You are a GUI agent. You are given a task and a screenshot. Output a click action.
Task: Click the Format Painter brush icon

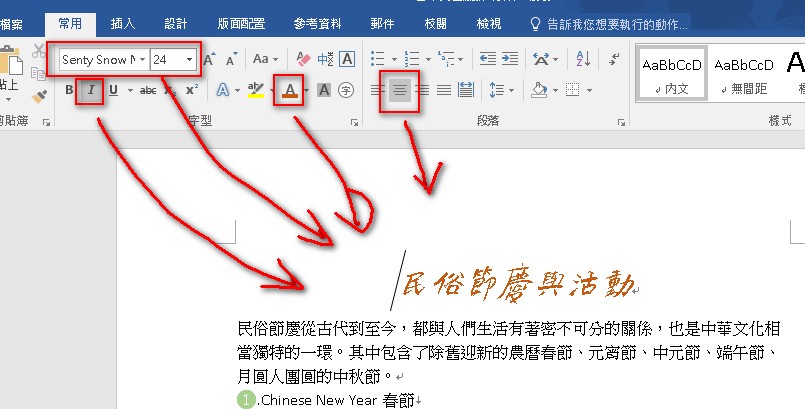click(x=39, y=97)
